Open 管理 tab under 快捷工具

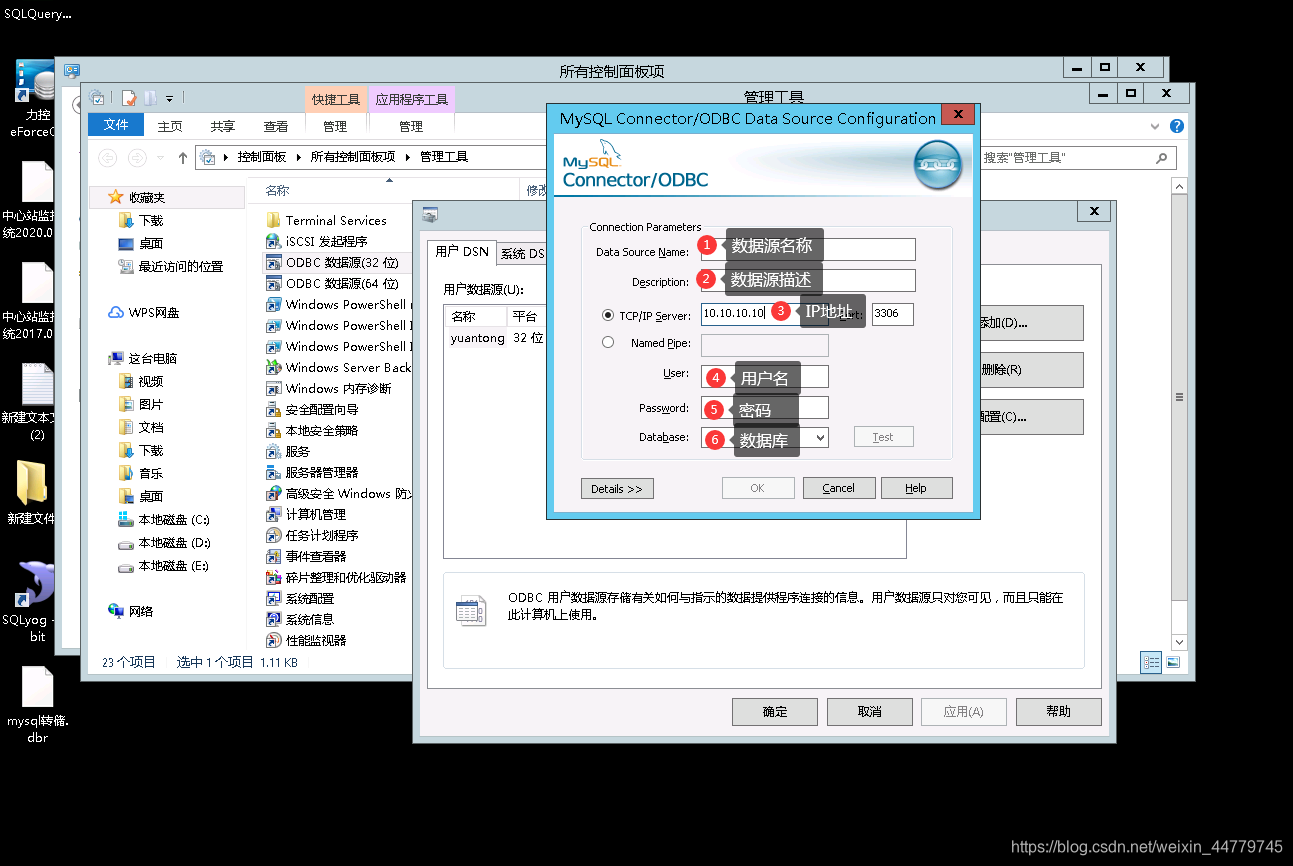(335, 126)
